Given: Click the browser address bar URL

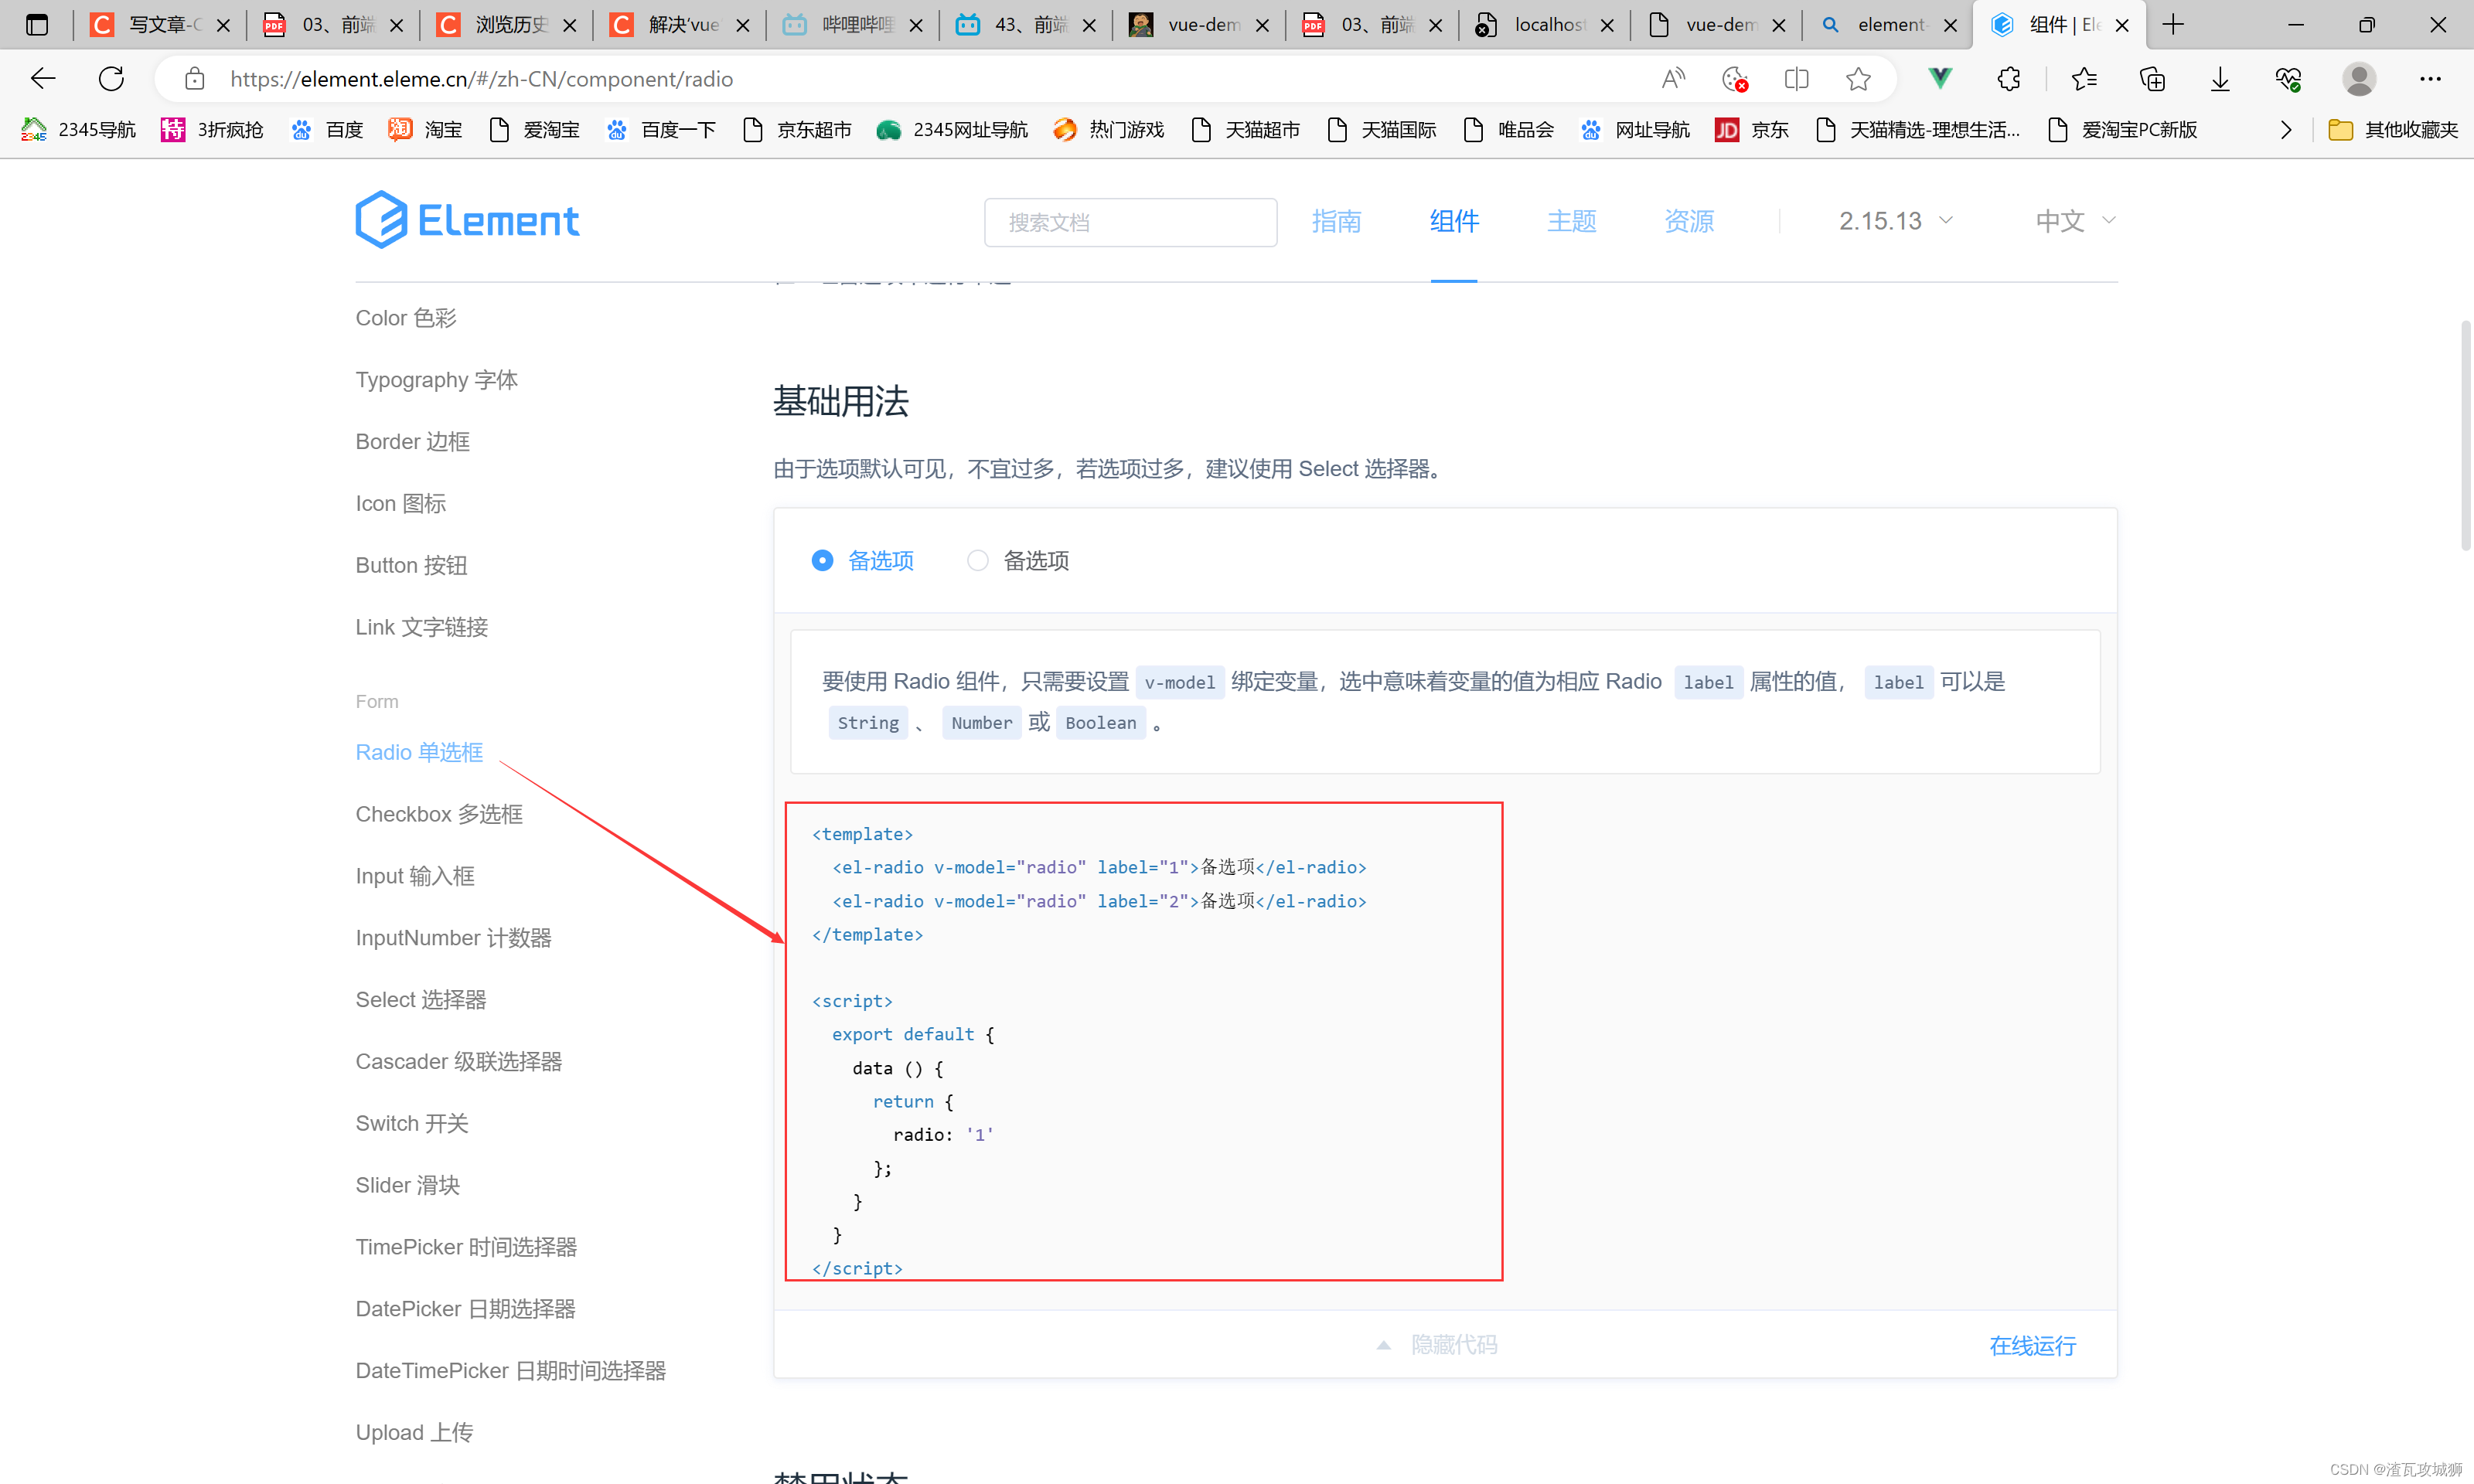Looking at the screenshot, I should click(481, 79).
